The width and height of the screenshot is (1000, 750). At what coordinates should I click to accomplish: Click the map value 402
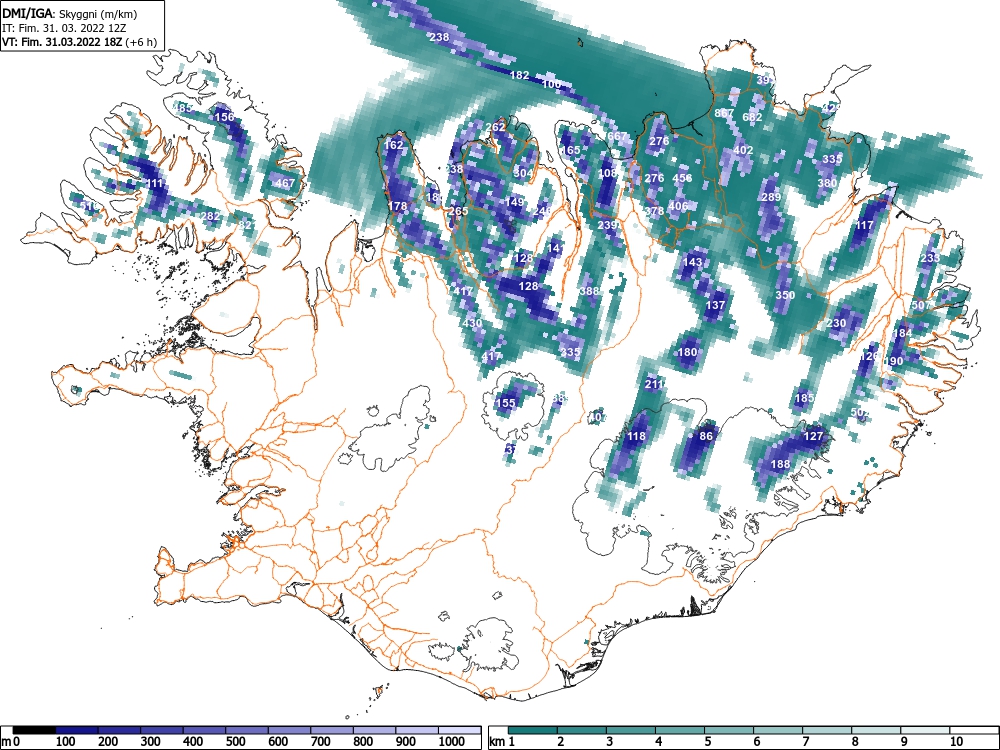point(744,151)
